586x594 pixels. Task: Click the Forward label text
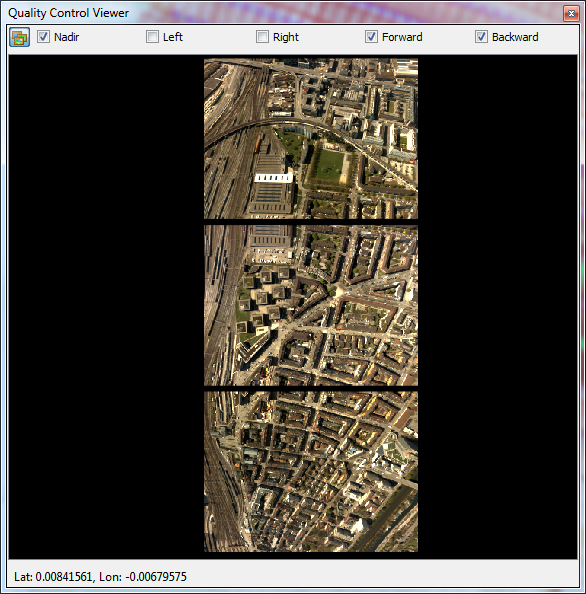click(x=402, y=37)
